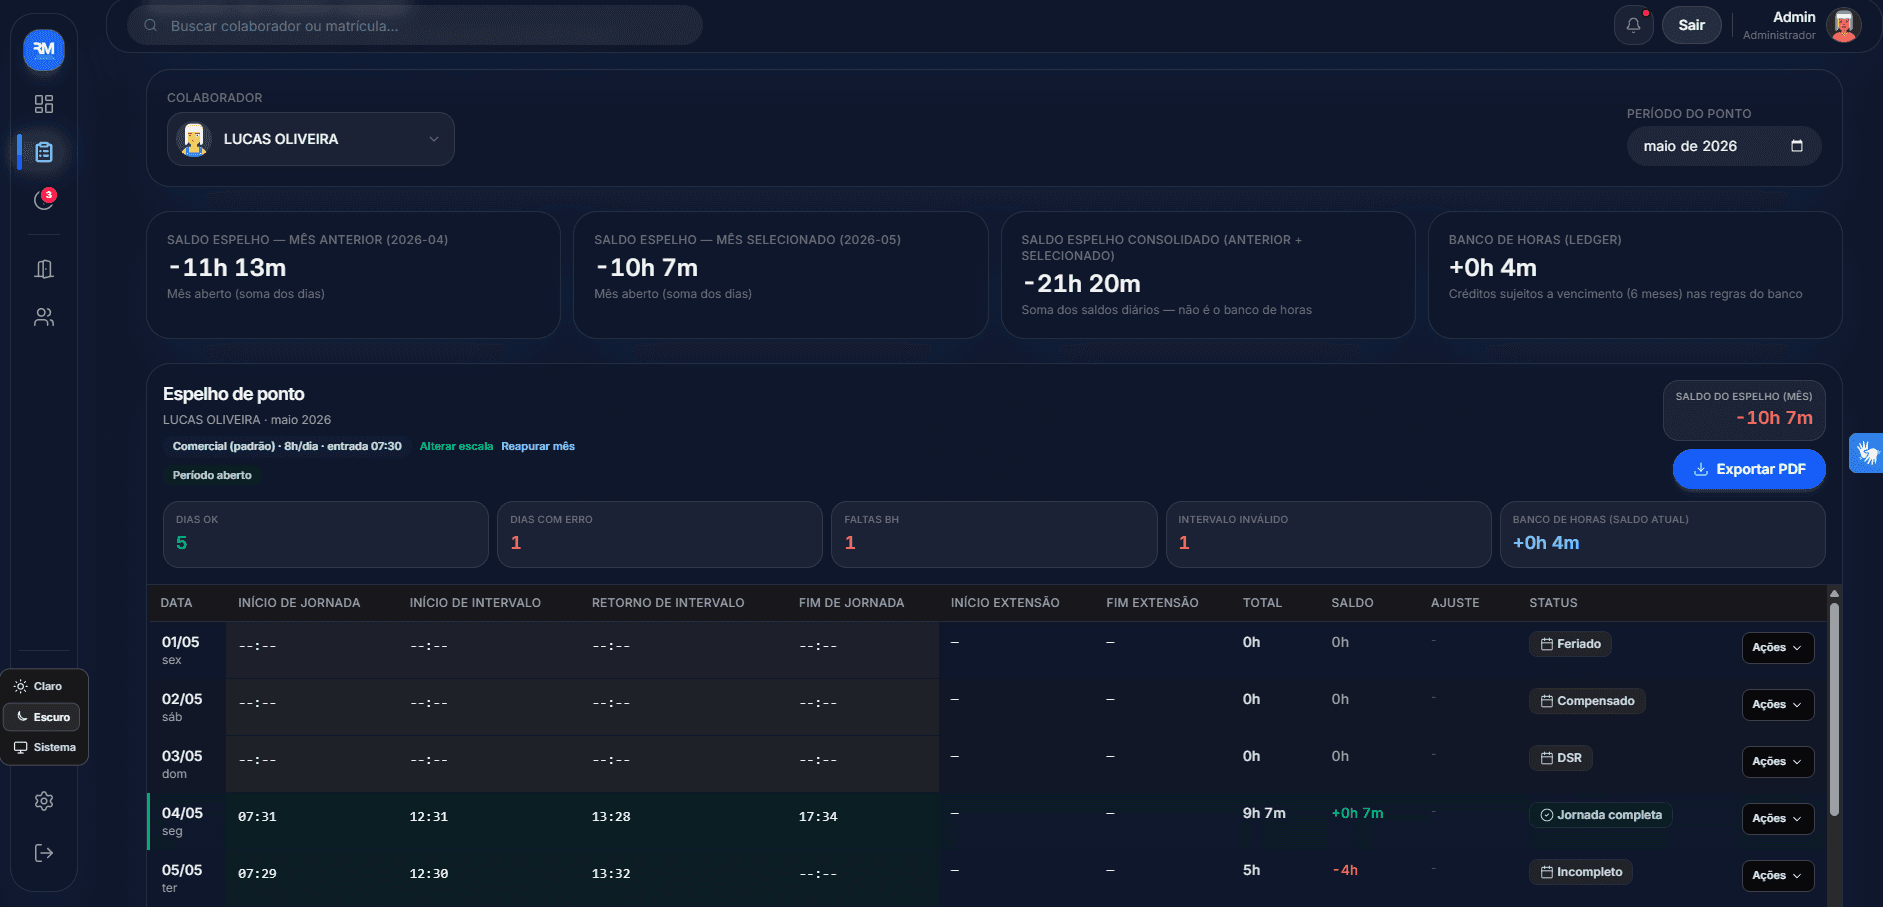Open Ações menu for 03/05 row
Image resolution: width=1883 pixels, height=907 pixels.
[x=1777, y=761]
